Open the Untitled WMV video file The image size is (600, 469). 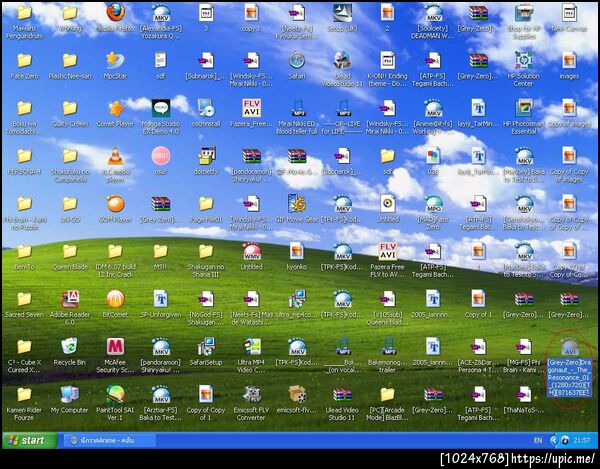(251, 252)
